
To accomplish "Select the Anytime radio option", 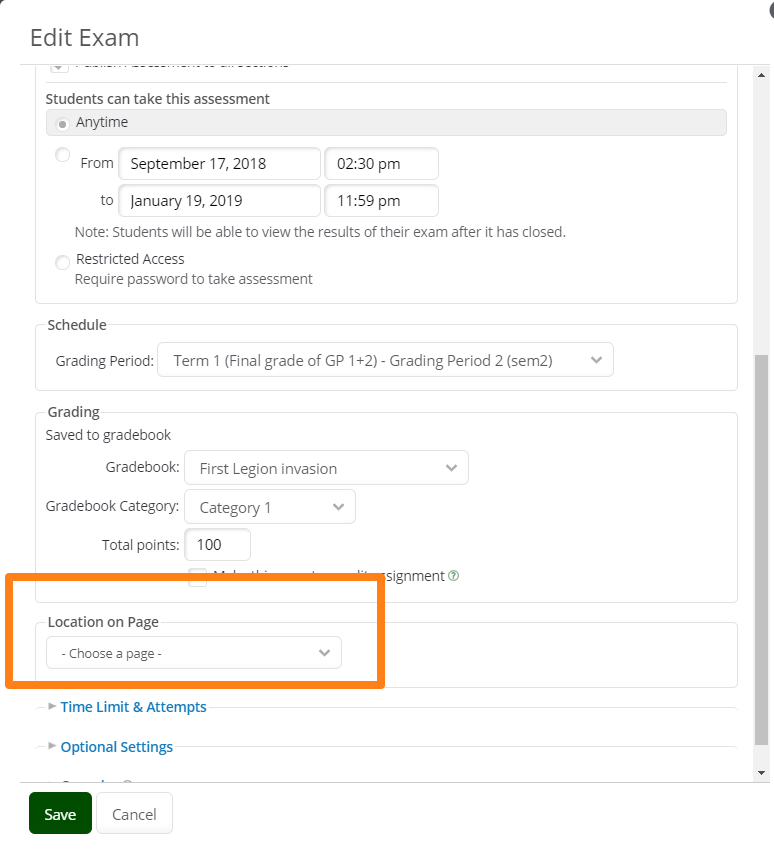I will tap(63, 123).
